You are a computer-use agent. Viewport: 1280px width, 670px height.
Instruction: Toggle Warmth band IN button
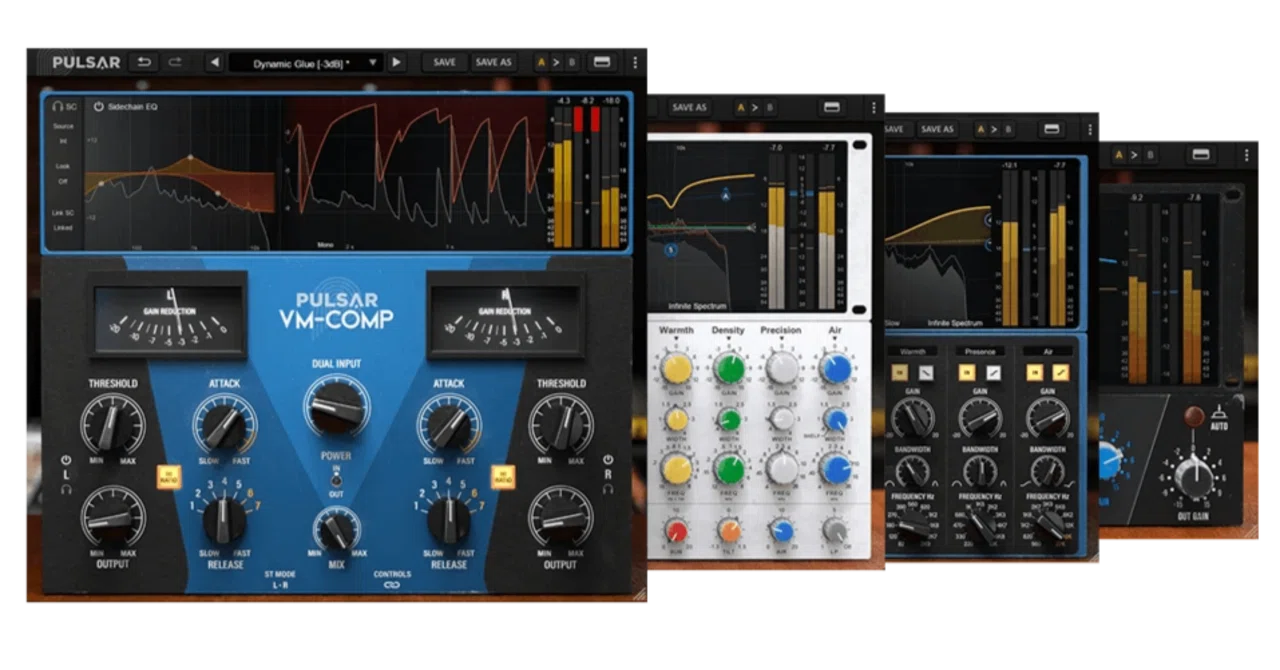pos(900,372)
